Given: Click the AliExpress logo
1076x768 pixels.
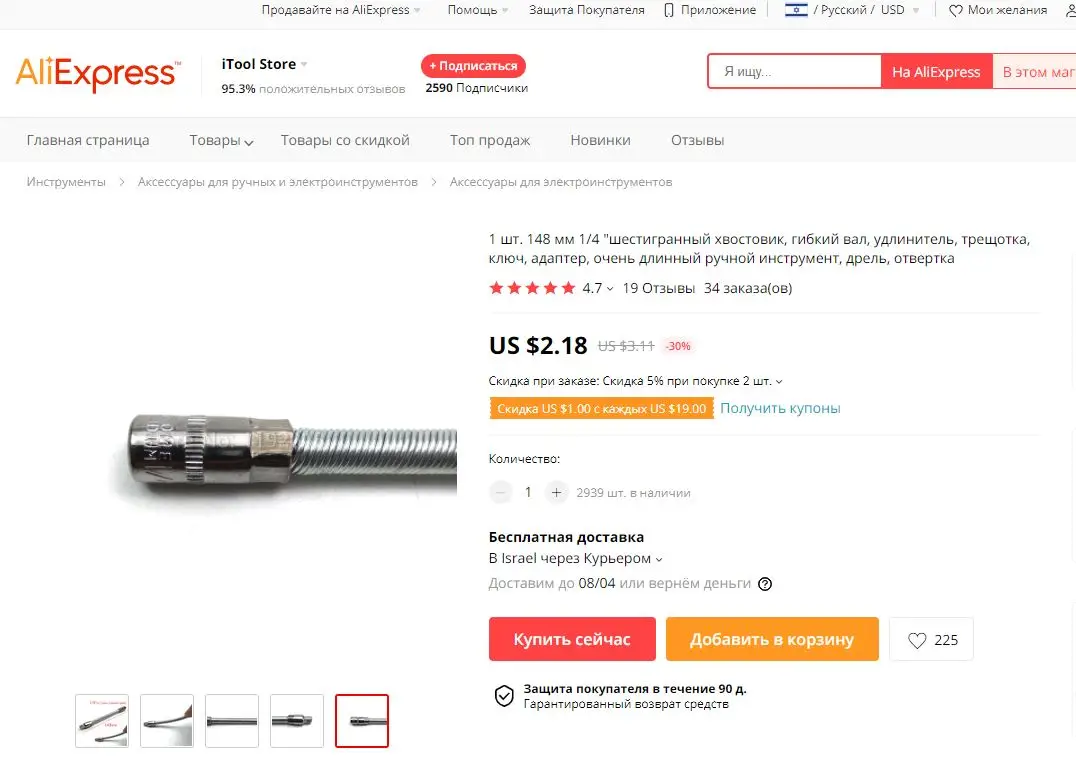Looking at the screenshot, I should coord(97,73).
